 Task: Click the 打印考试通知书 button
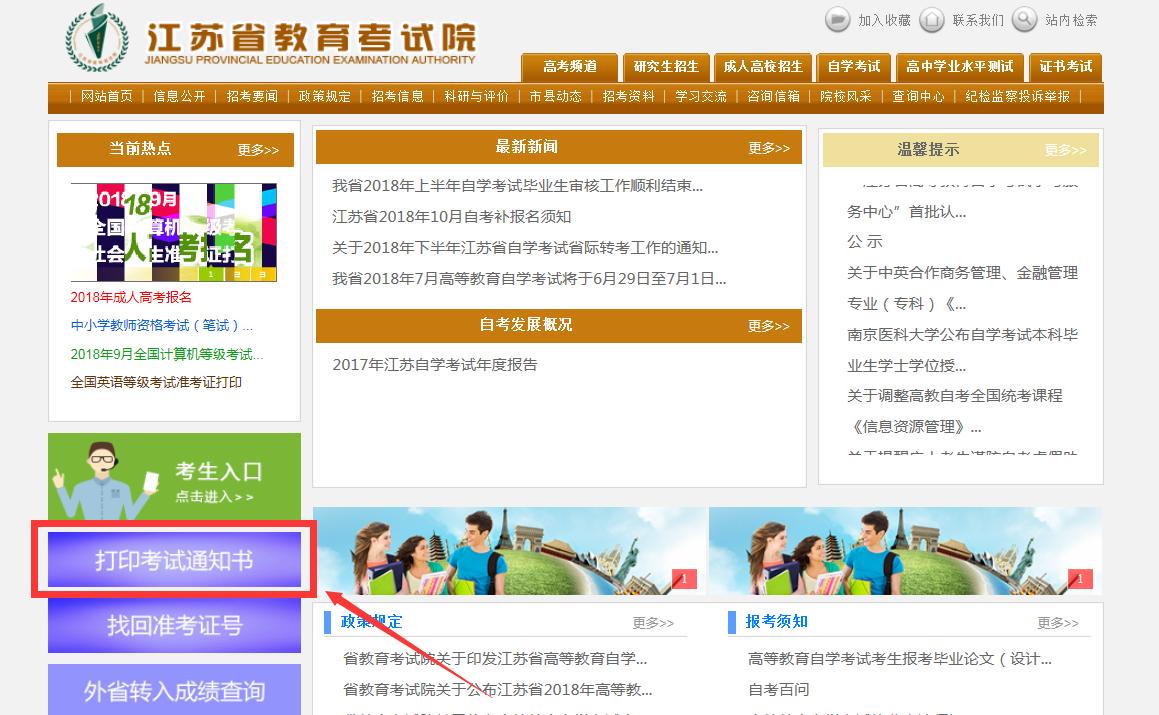click(x=174, y=561)
